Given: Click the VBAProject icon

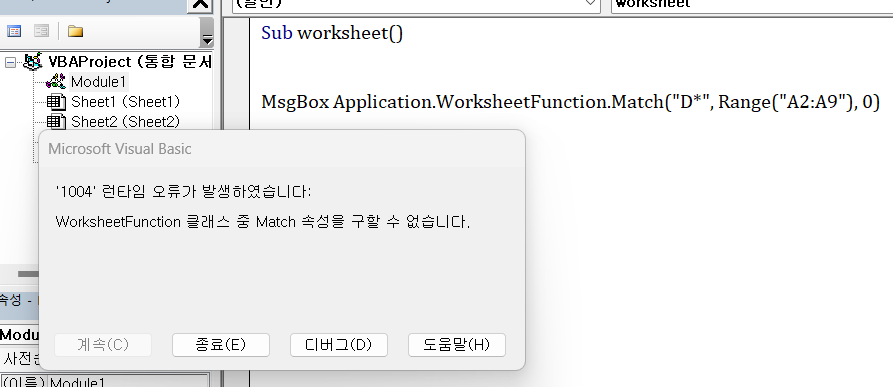Looking at the screenshot, I should 32,61.
